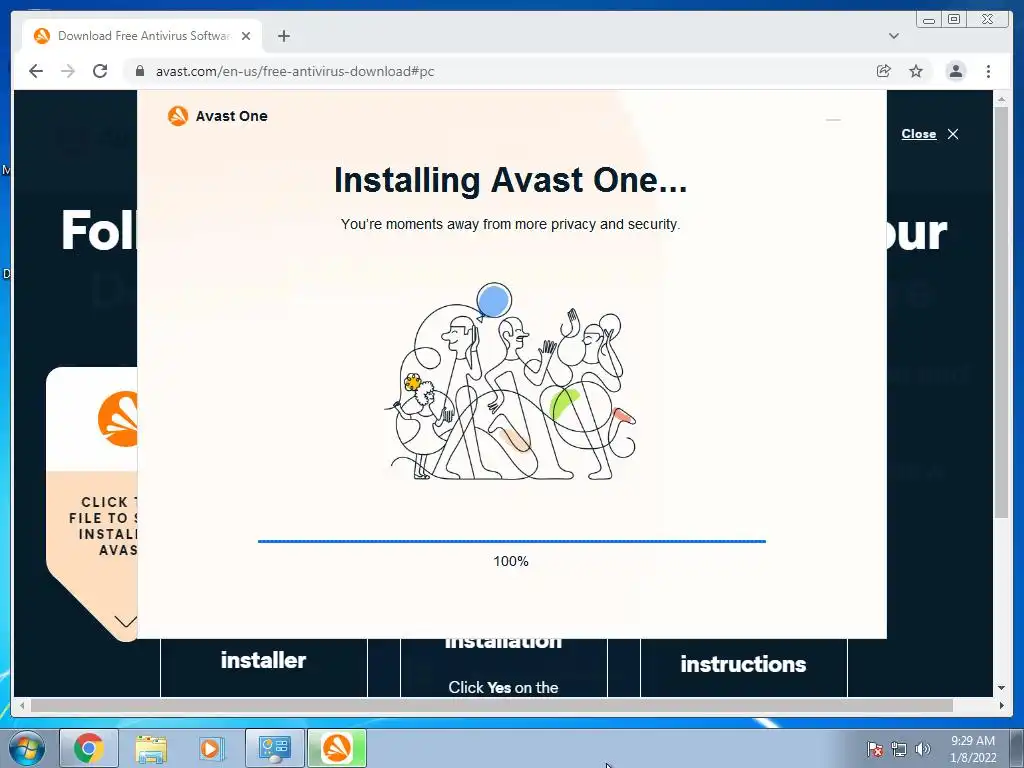The image size is (1024, 768).
Task: Open the Chrome profile avatar
Action: click(955, 71)
